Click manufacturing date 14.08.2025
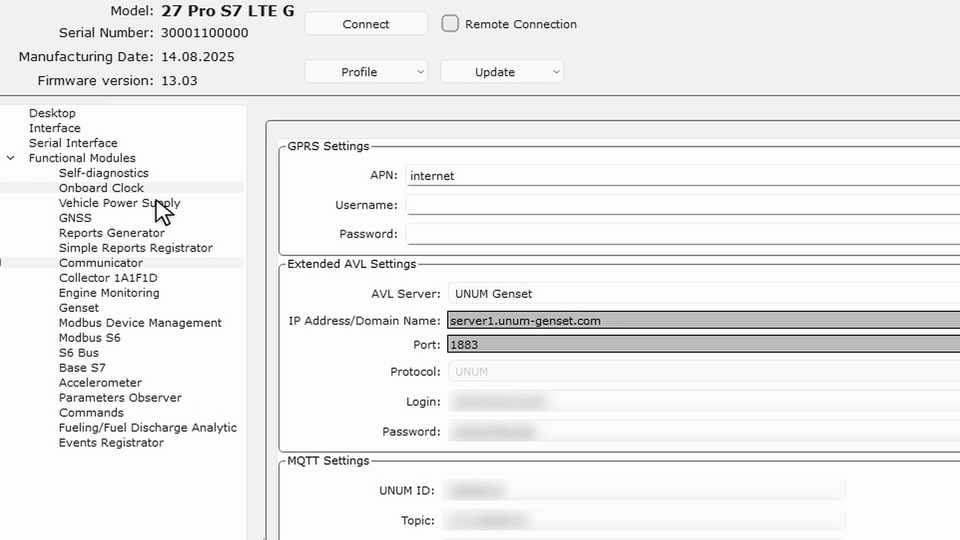The image size is (960, 540). pos(197,57)
